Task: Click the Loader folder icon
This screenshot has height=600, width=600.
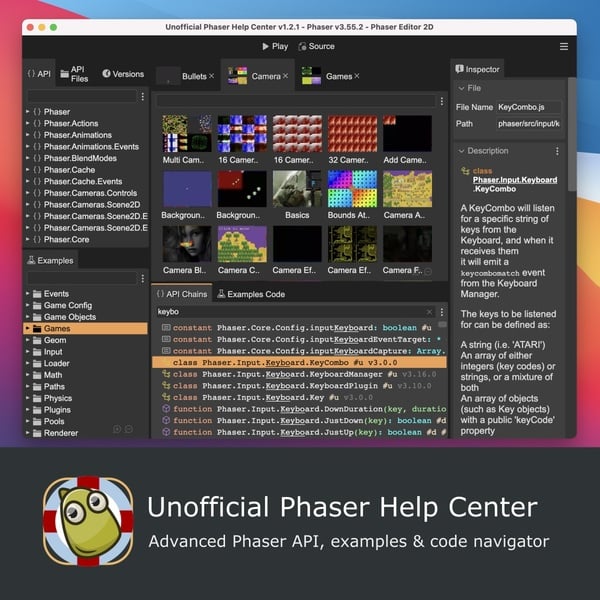Action: tap(37, 363)
